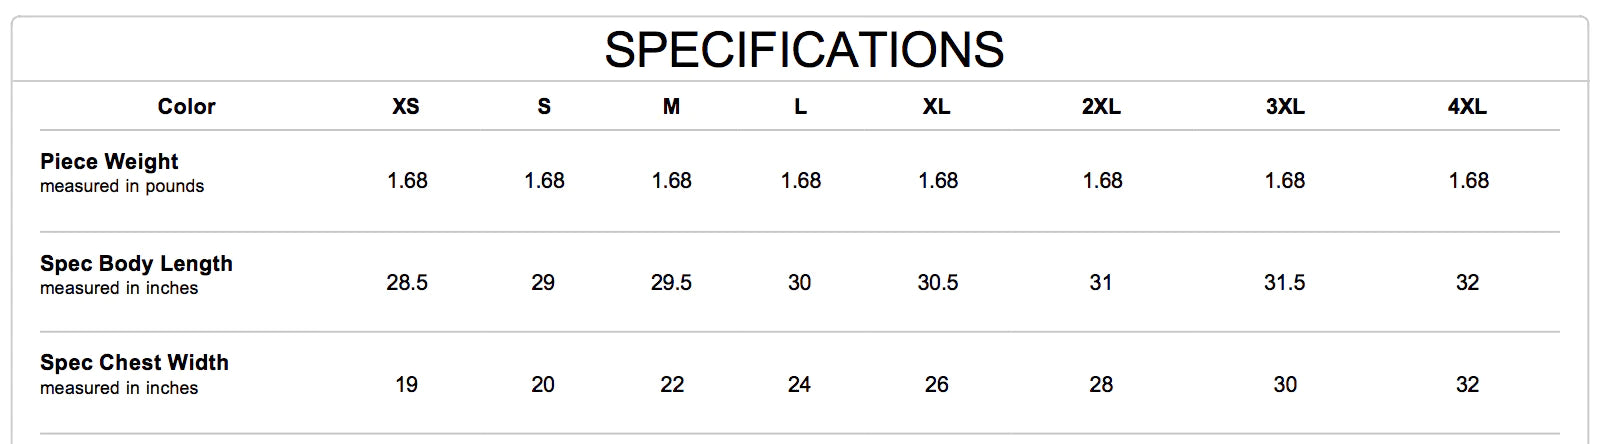
Task: Click the XS chest width value 19
Action: tap(406, 385)
